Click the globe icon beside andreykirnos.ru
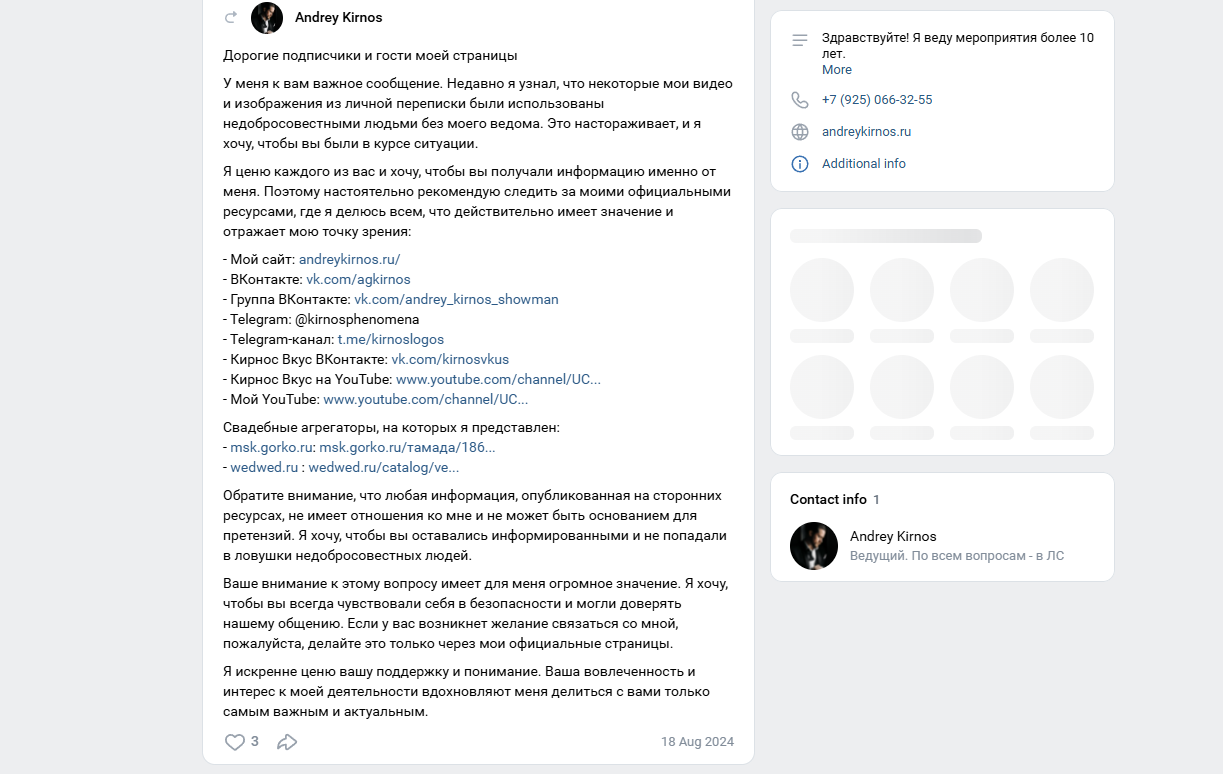This screenshot has height=774, width=1223. (799, 131)
